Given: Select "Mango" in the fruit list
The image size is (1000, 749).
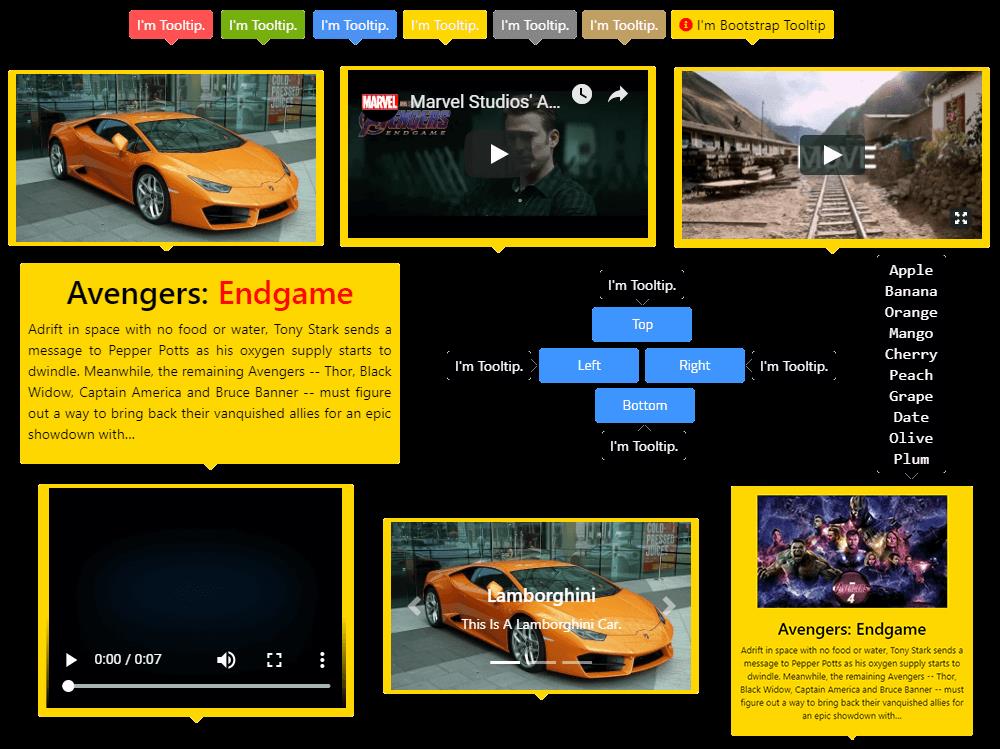Looking at the screenshot, I should point(911,333).
